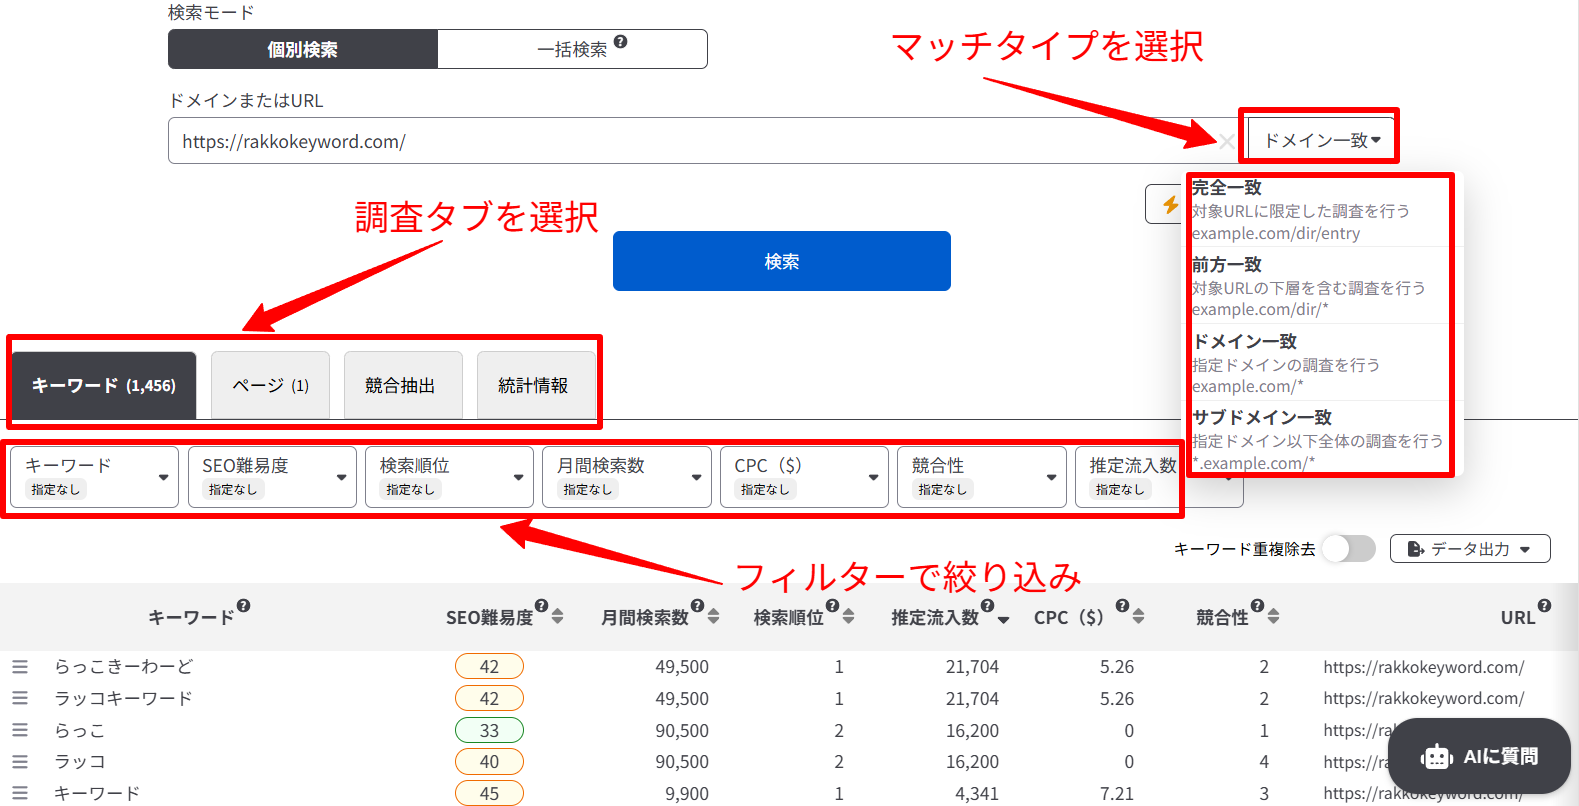
Task: Switch search mode to 一括検索
Action: (572, 49)
